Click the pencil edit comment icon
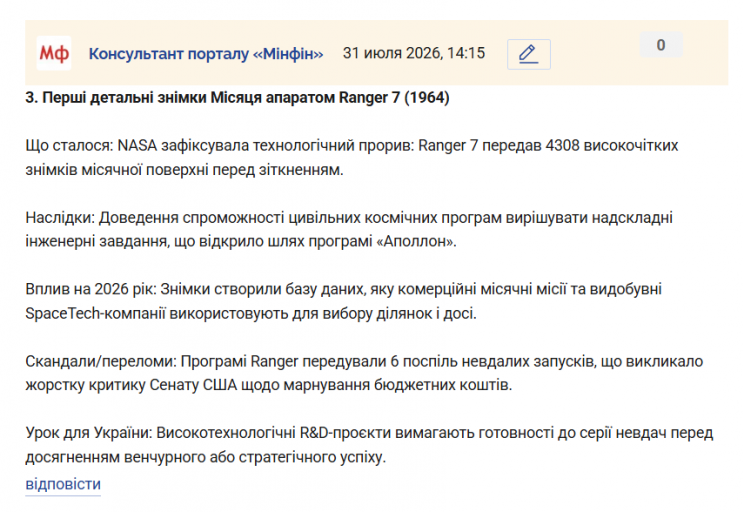This screenshot has height=512, width=744. (529, 54)
